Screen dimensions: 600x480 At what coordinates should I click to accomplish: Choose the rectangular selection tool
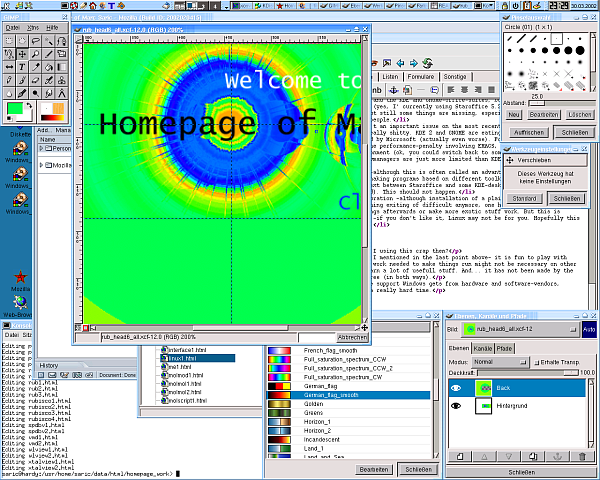pos(8,41)
